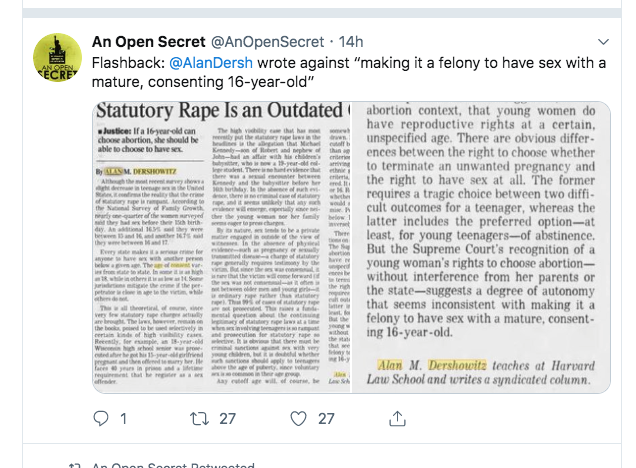Open the share tweet icon
Viewport: 636px width, 468px height.
398,419
